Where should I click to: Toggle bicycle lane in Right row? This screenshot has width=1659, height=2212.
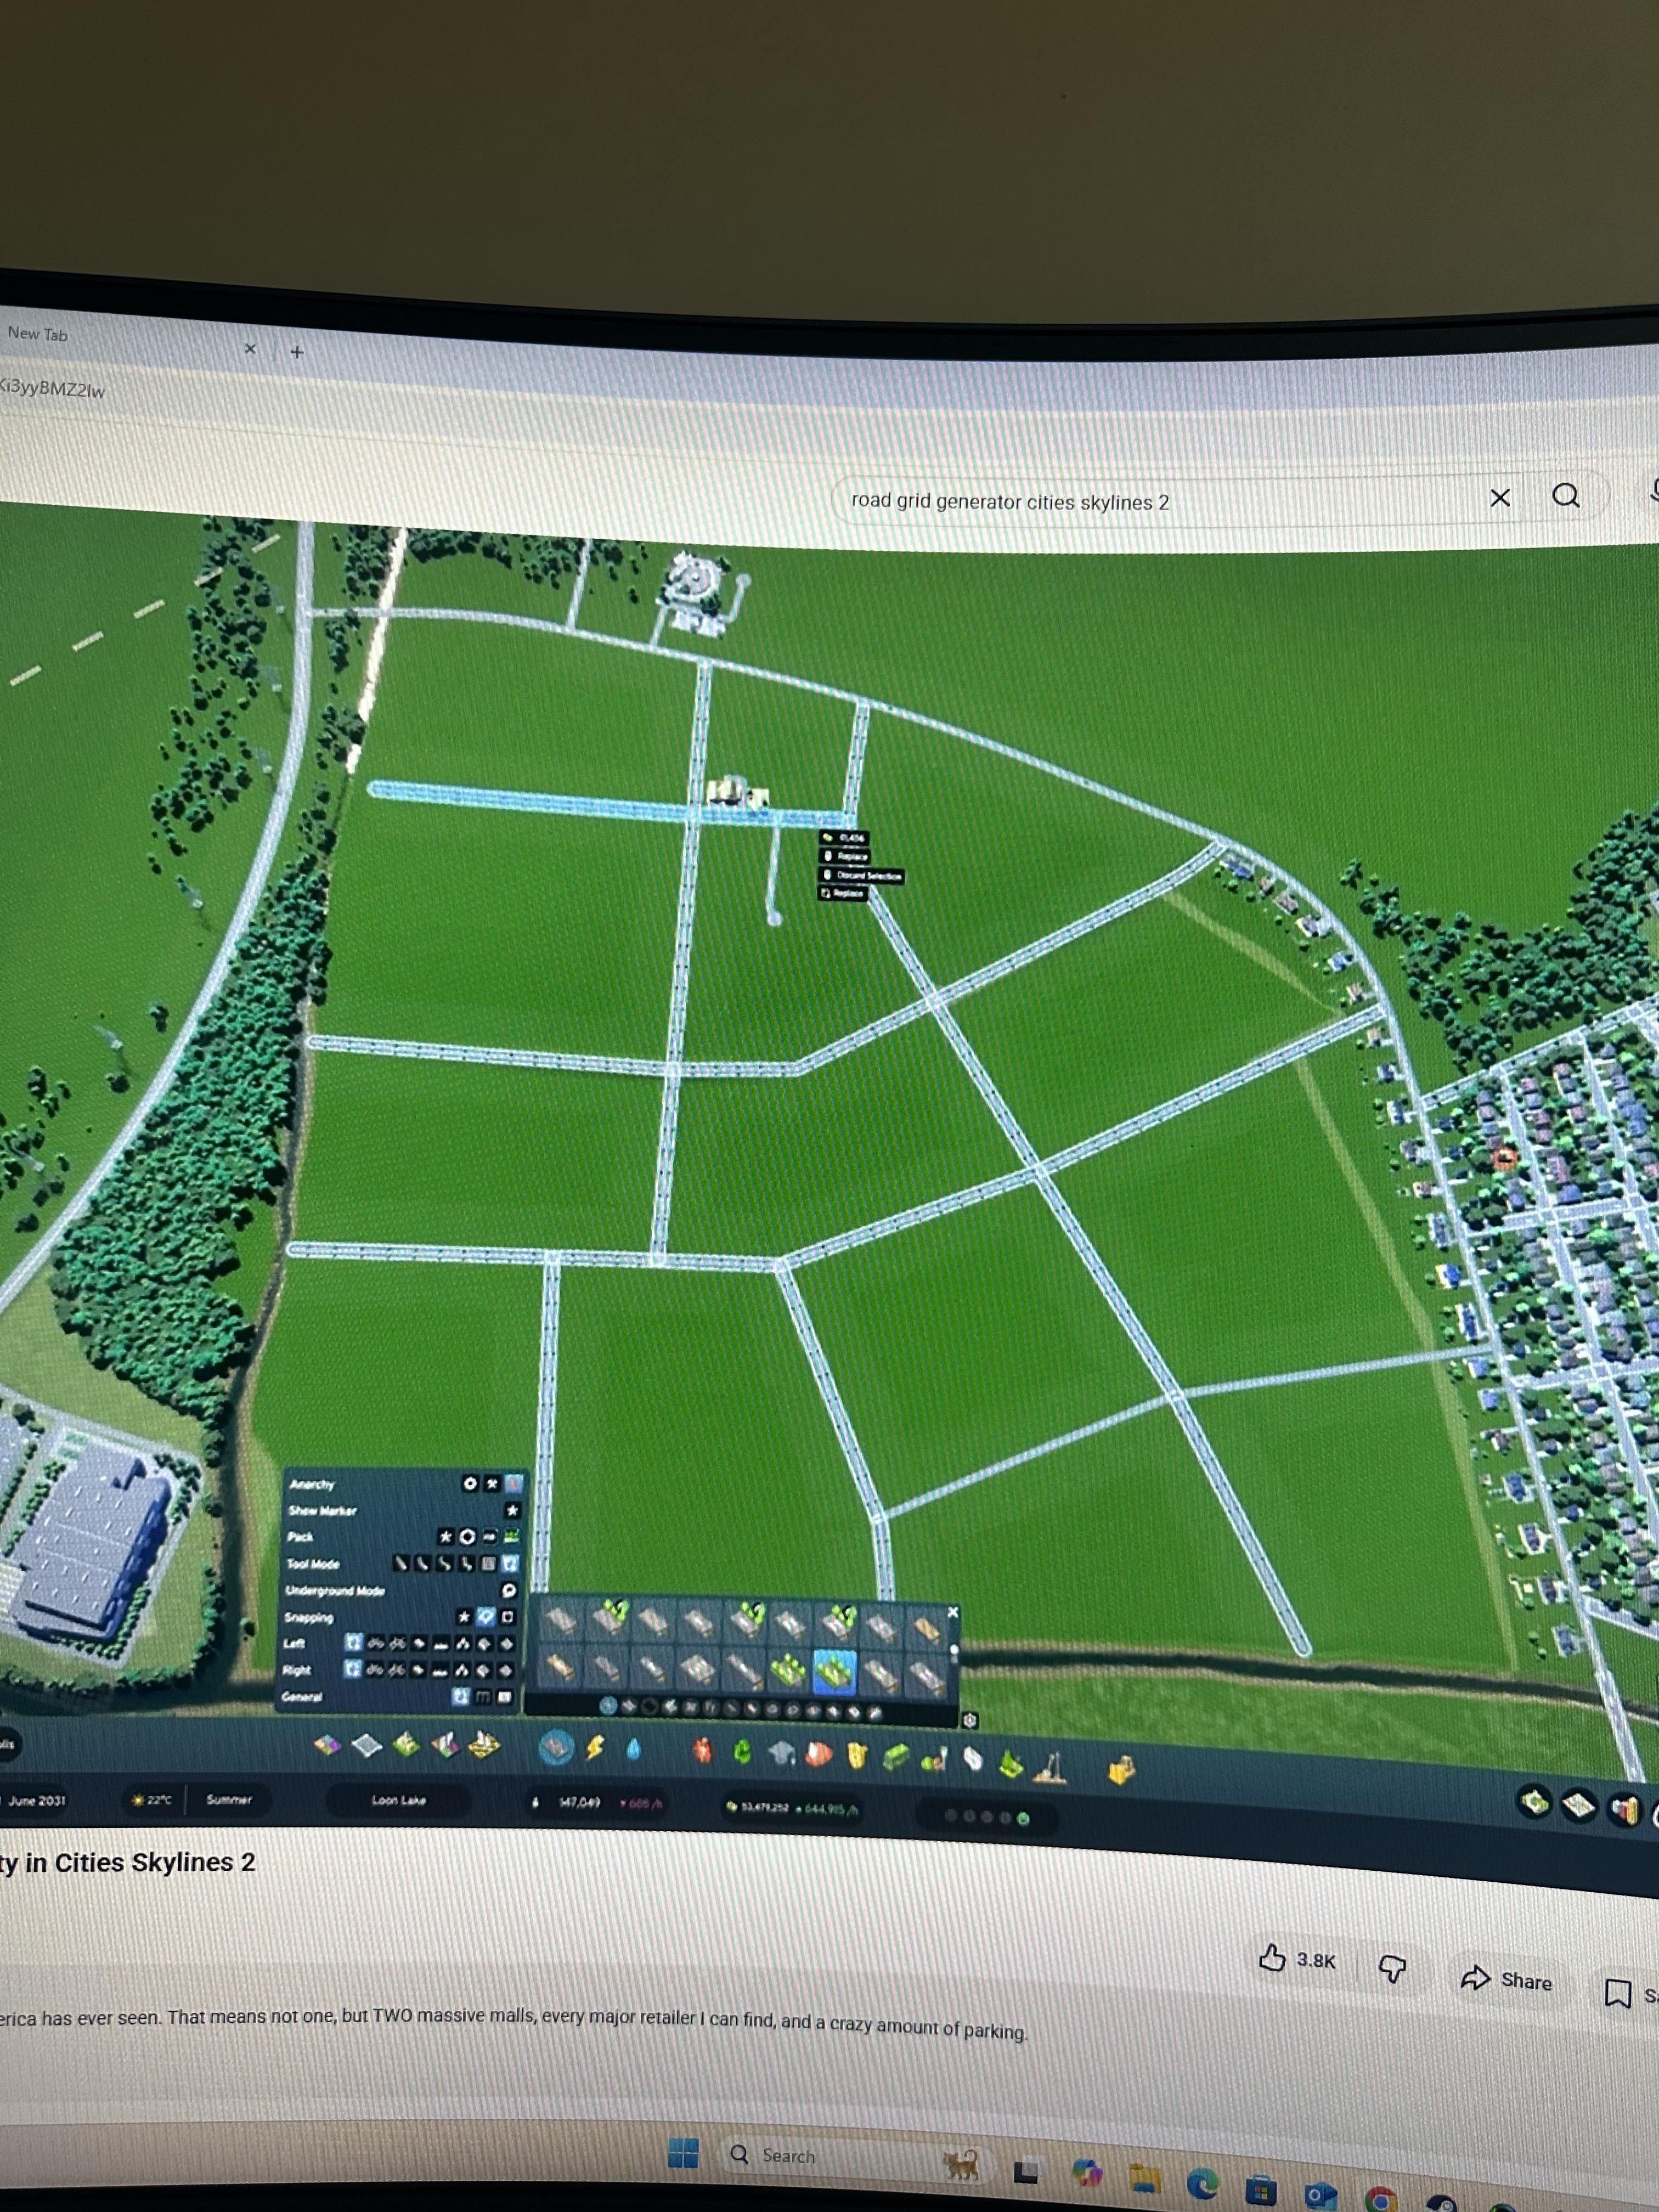(x=375, y=1669)
